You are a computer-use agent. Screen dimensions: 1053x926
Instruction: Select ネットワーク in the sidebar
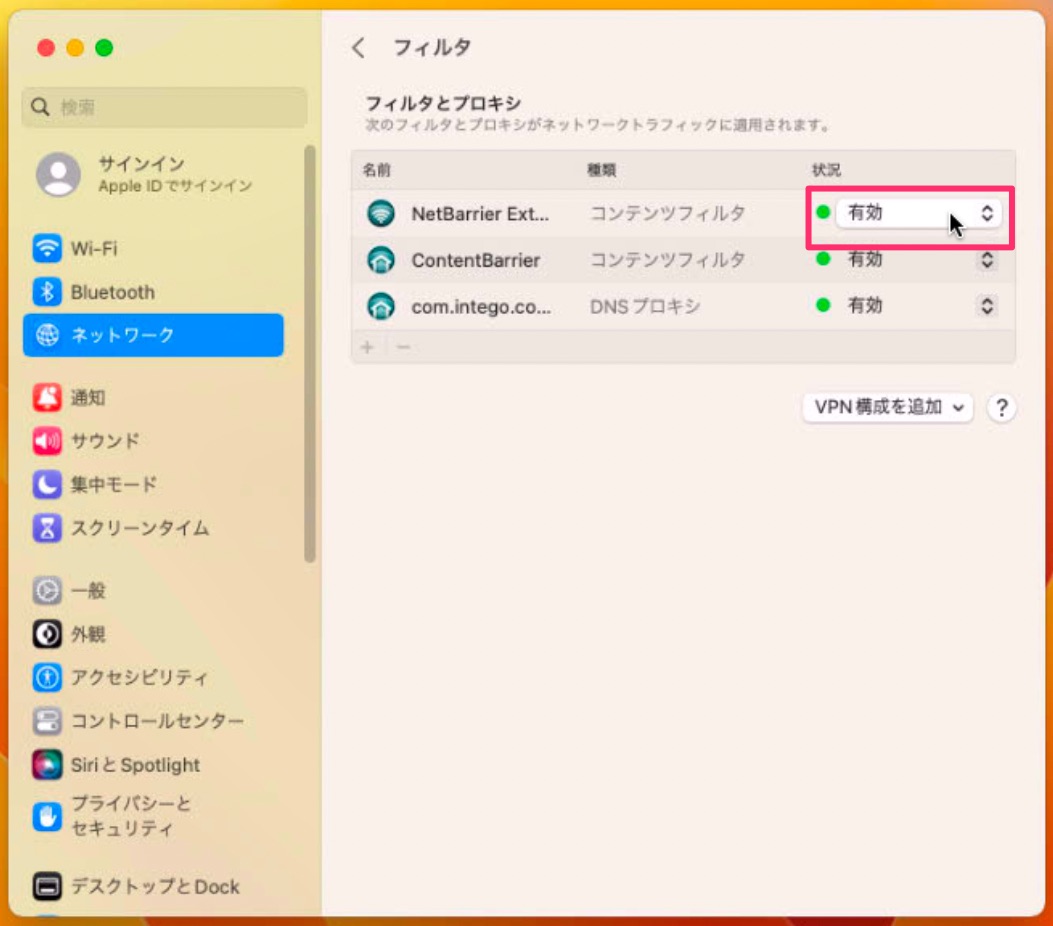[x=153, y=334]
